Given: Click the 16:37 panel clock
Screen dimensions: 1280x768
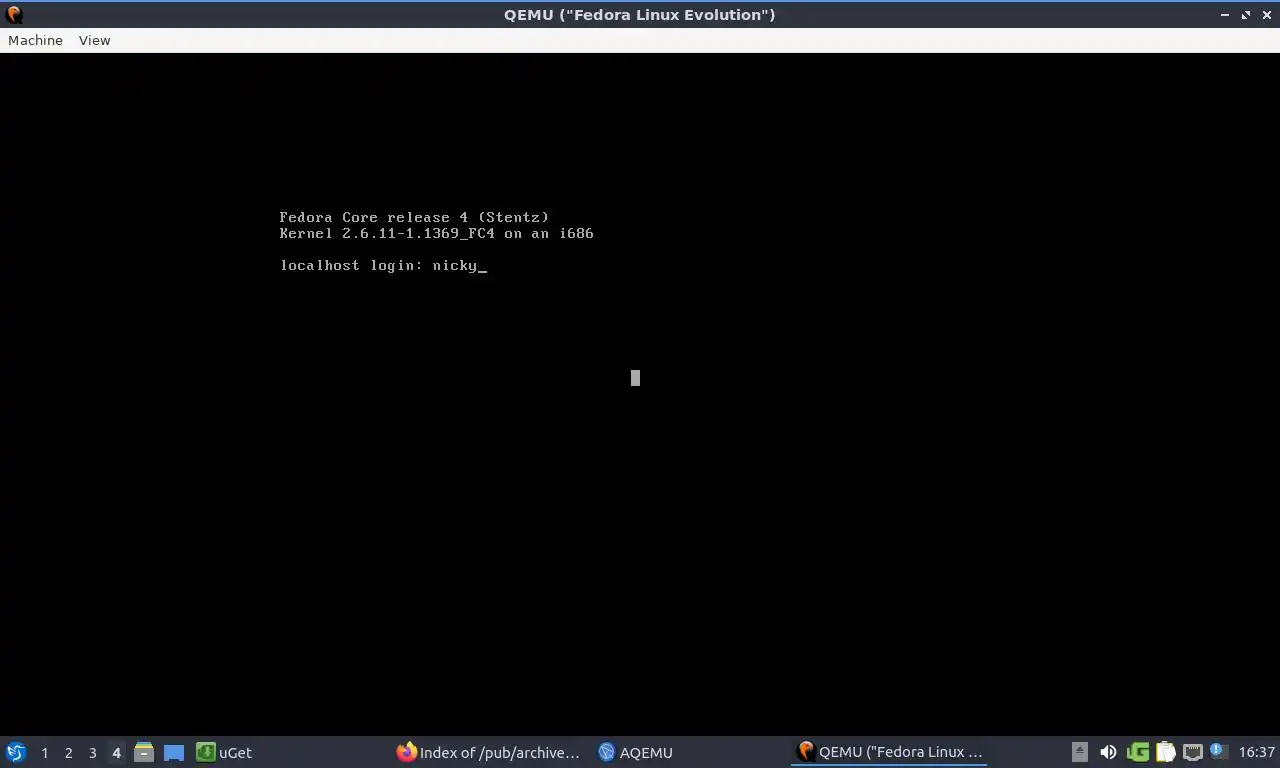Looking at the screenshot, I should click(x=1256, y=752).
